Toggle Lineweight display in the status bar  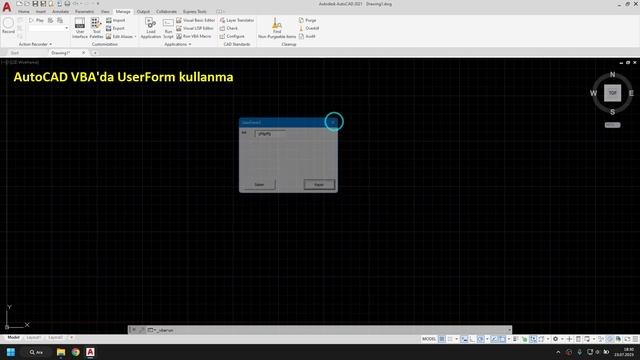tap(516, 339)
